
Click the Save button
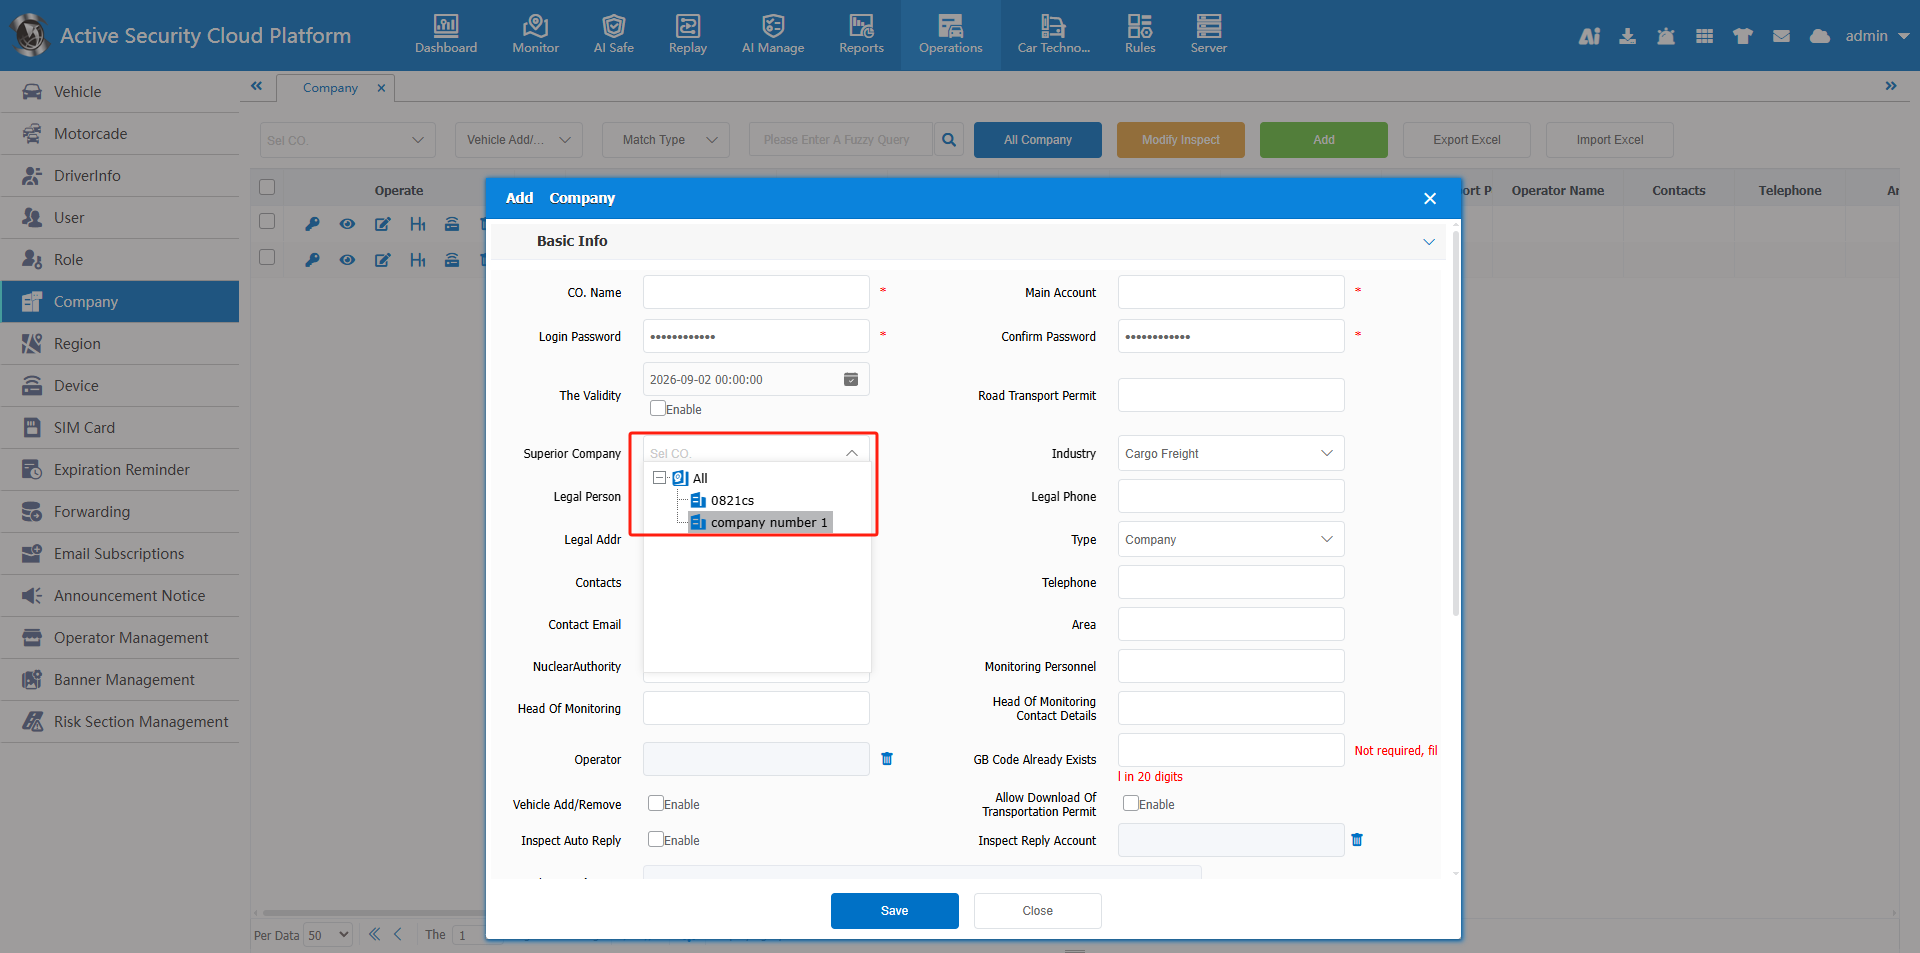pyautogui.click(x=894, y=911)
